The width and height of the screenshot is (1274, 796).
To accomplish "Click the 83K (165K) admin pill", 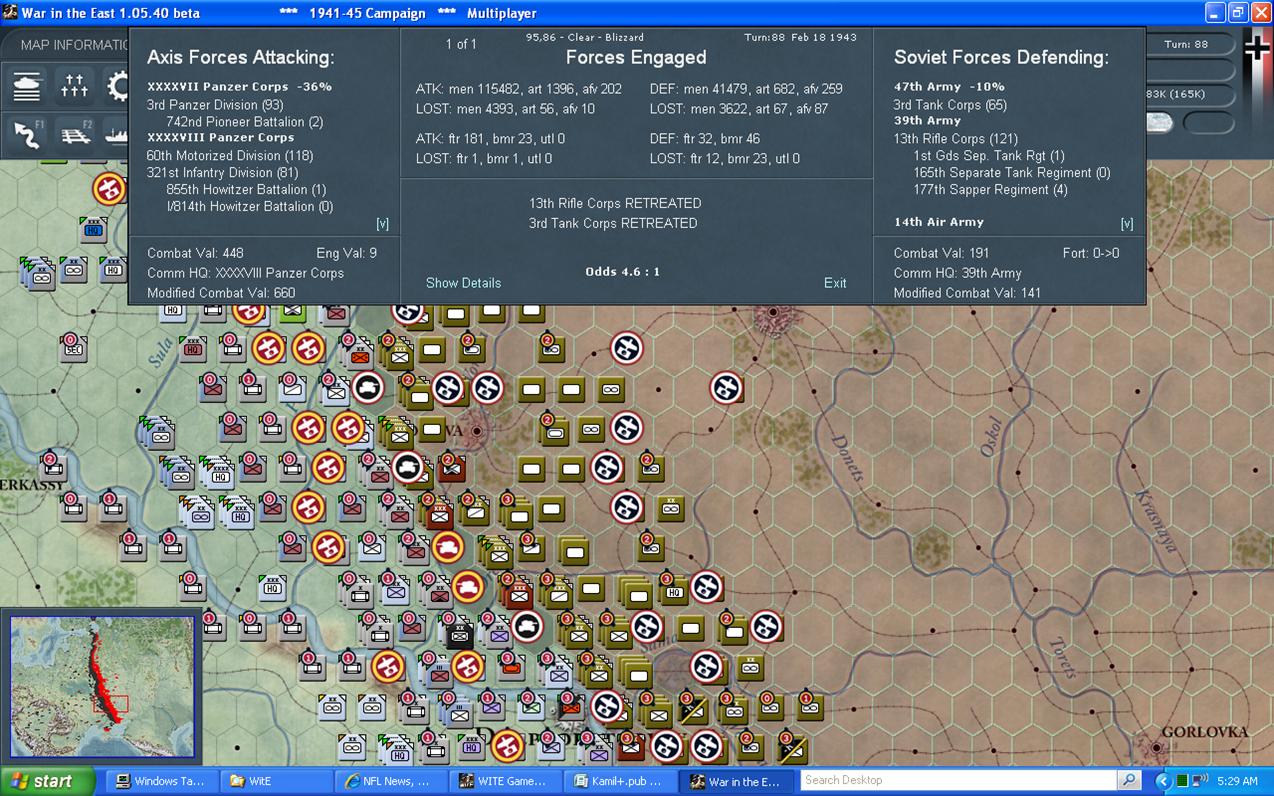I will click(1190, 94).
